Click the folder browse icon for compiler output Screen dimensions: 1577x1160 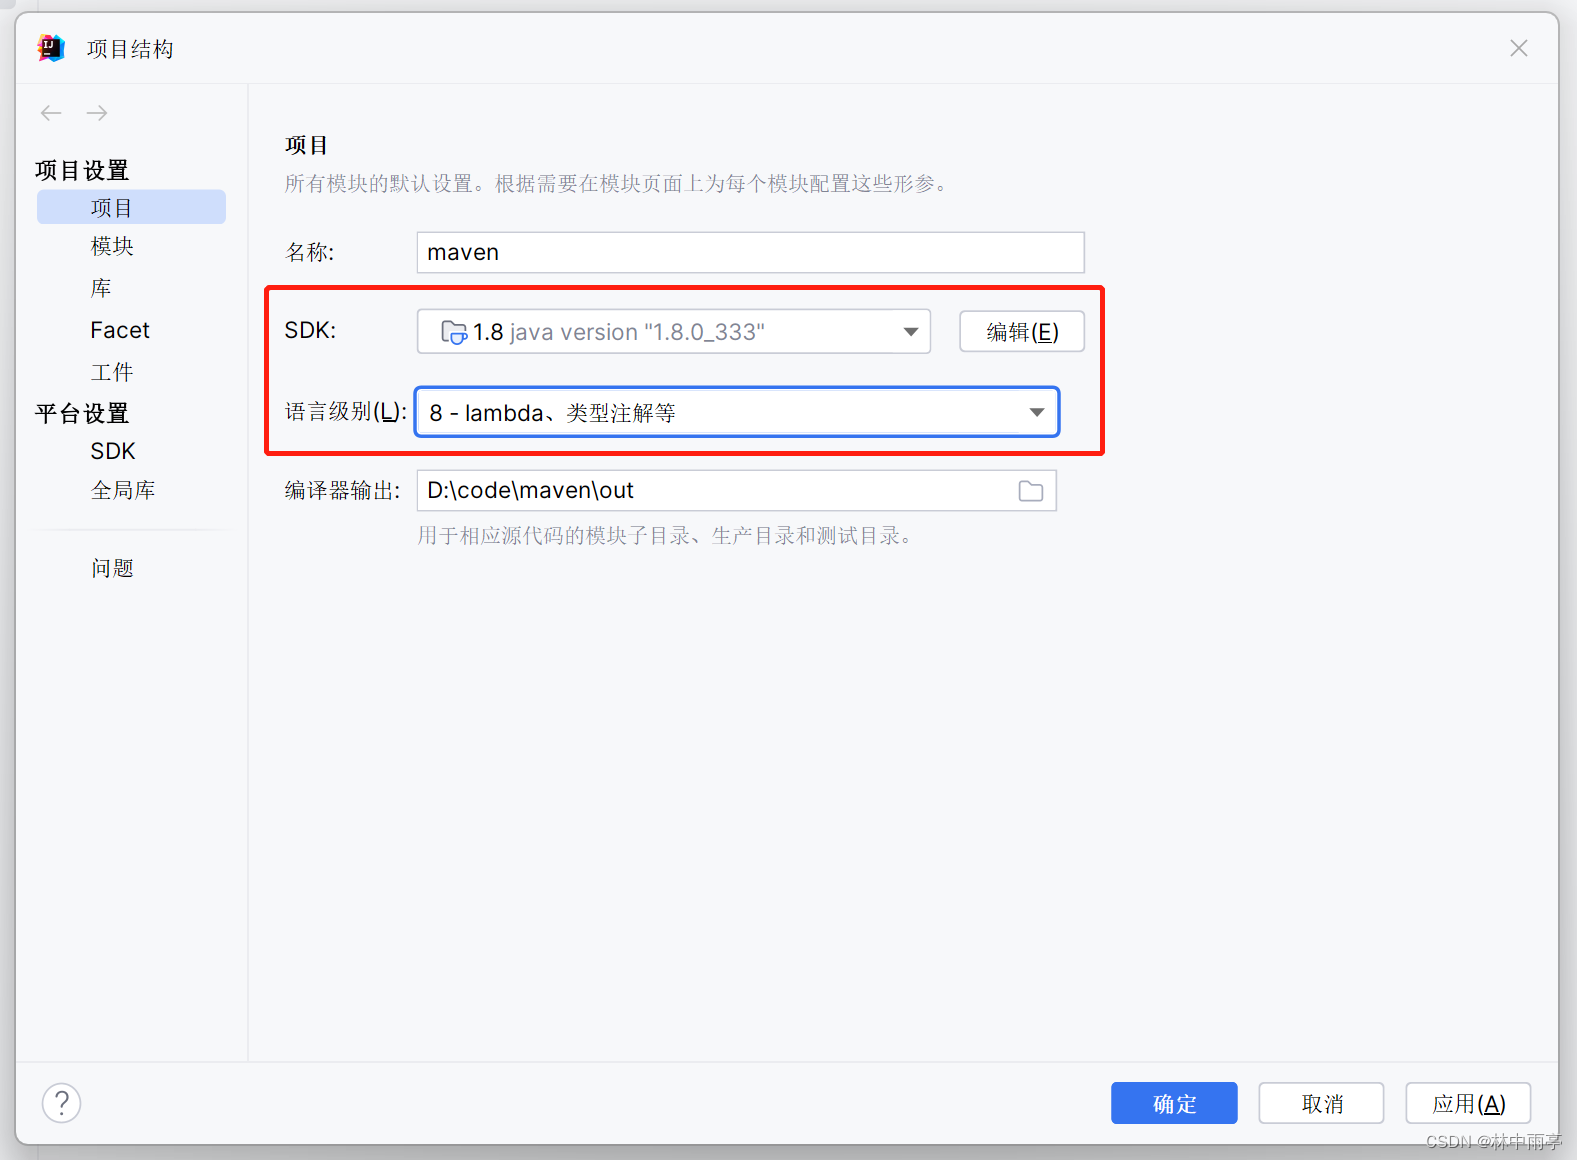[x=1031, y=491]
